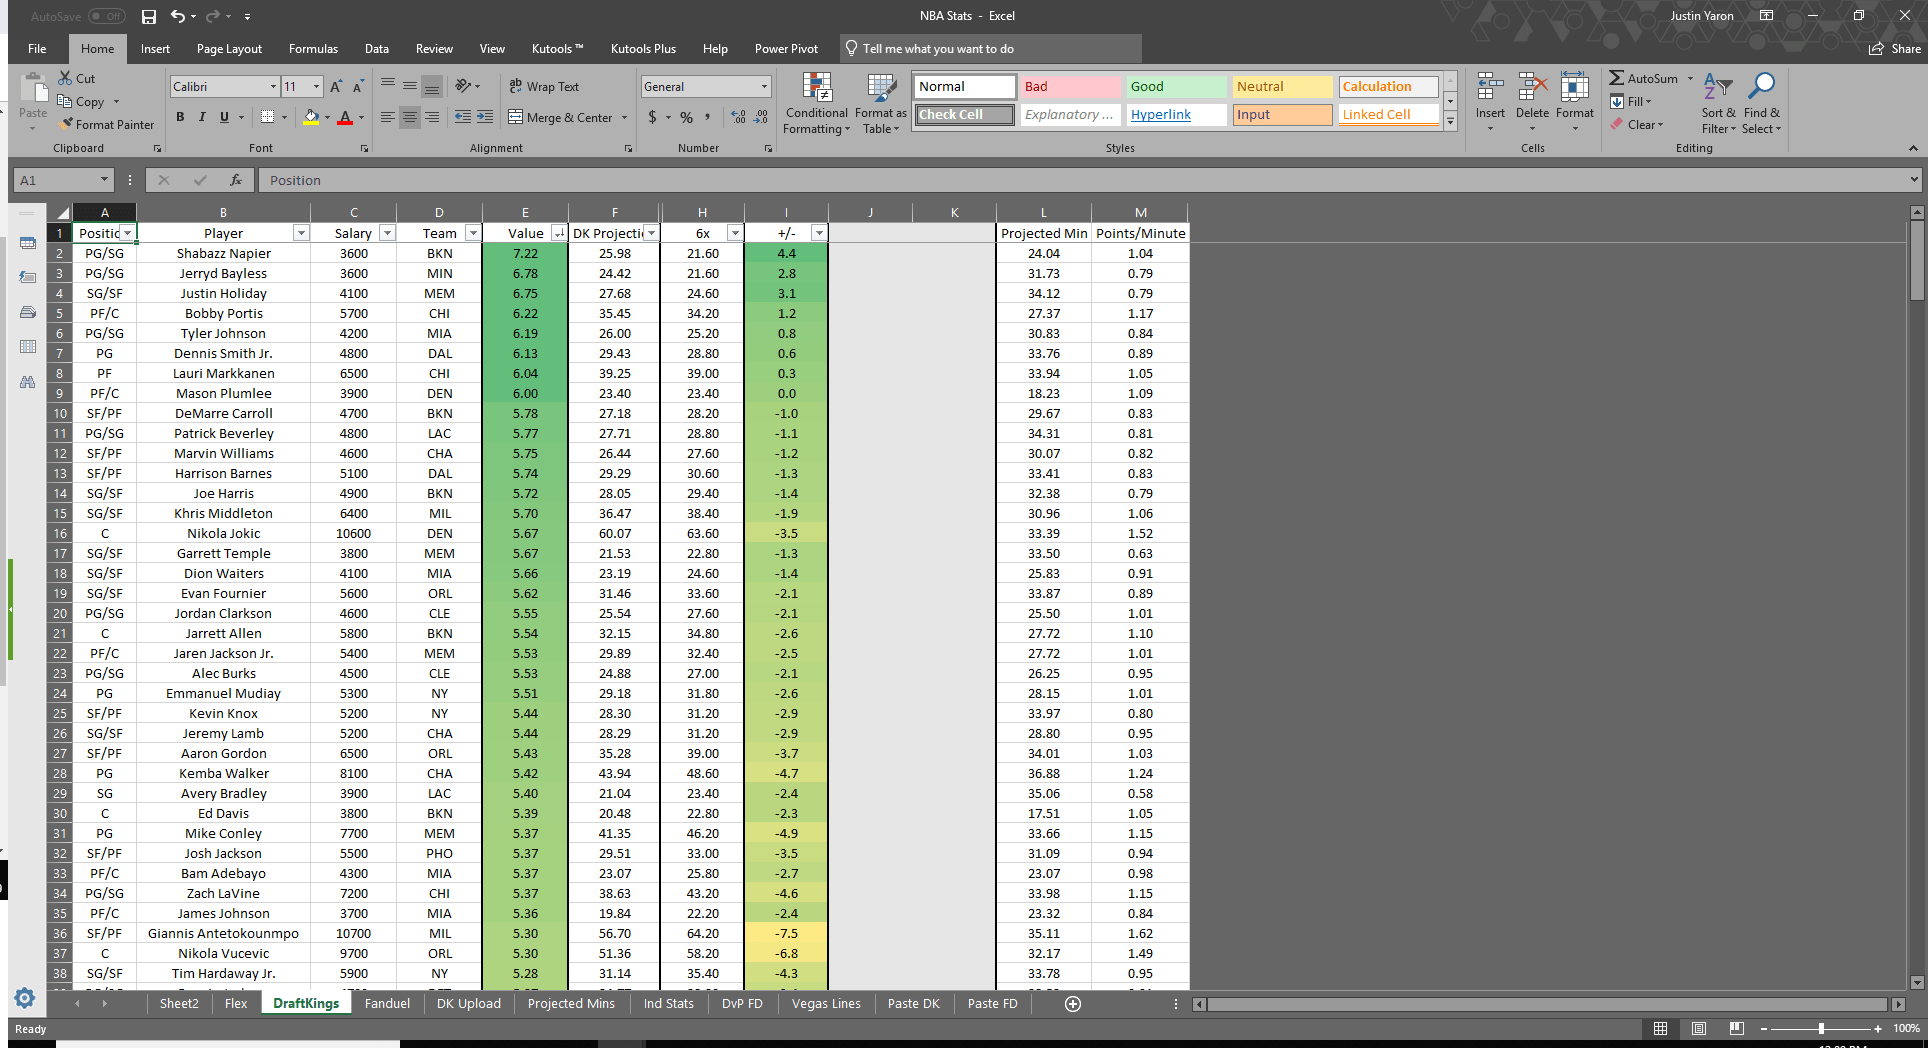
Task: Underline the selected cell text
Action: (x=224, y=117)
